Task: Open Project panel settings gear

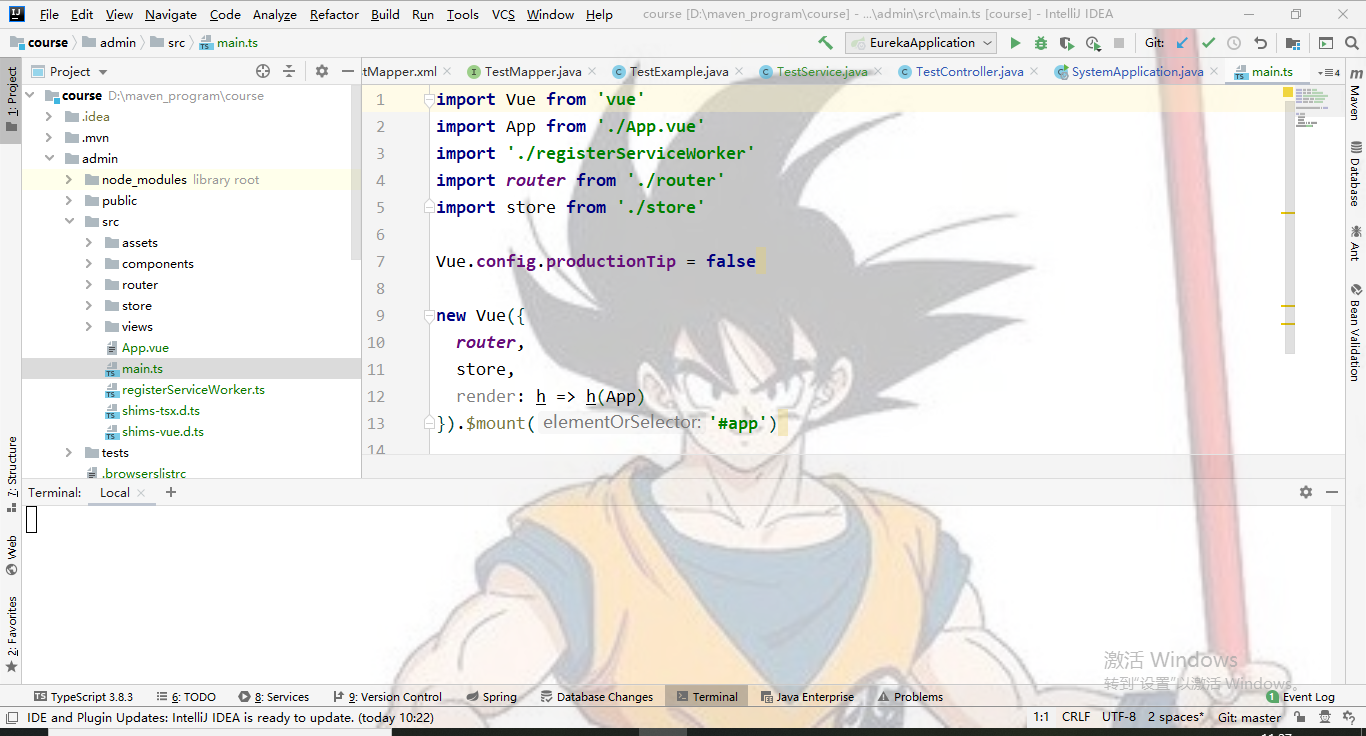Action: 322,71
